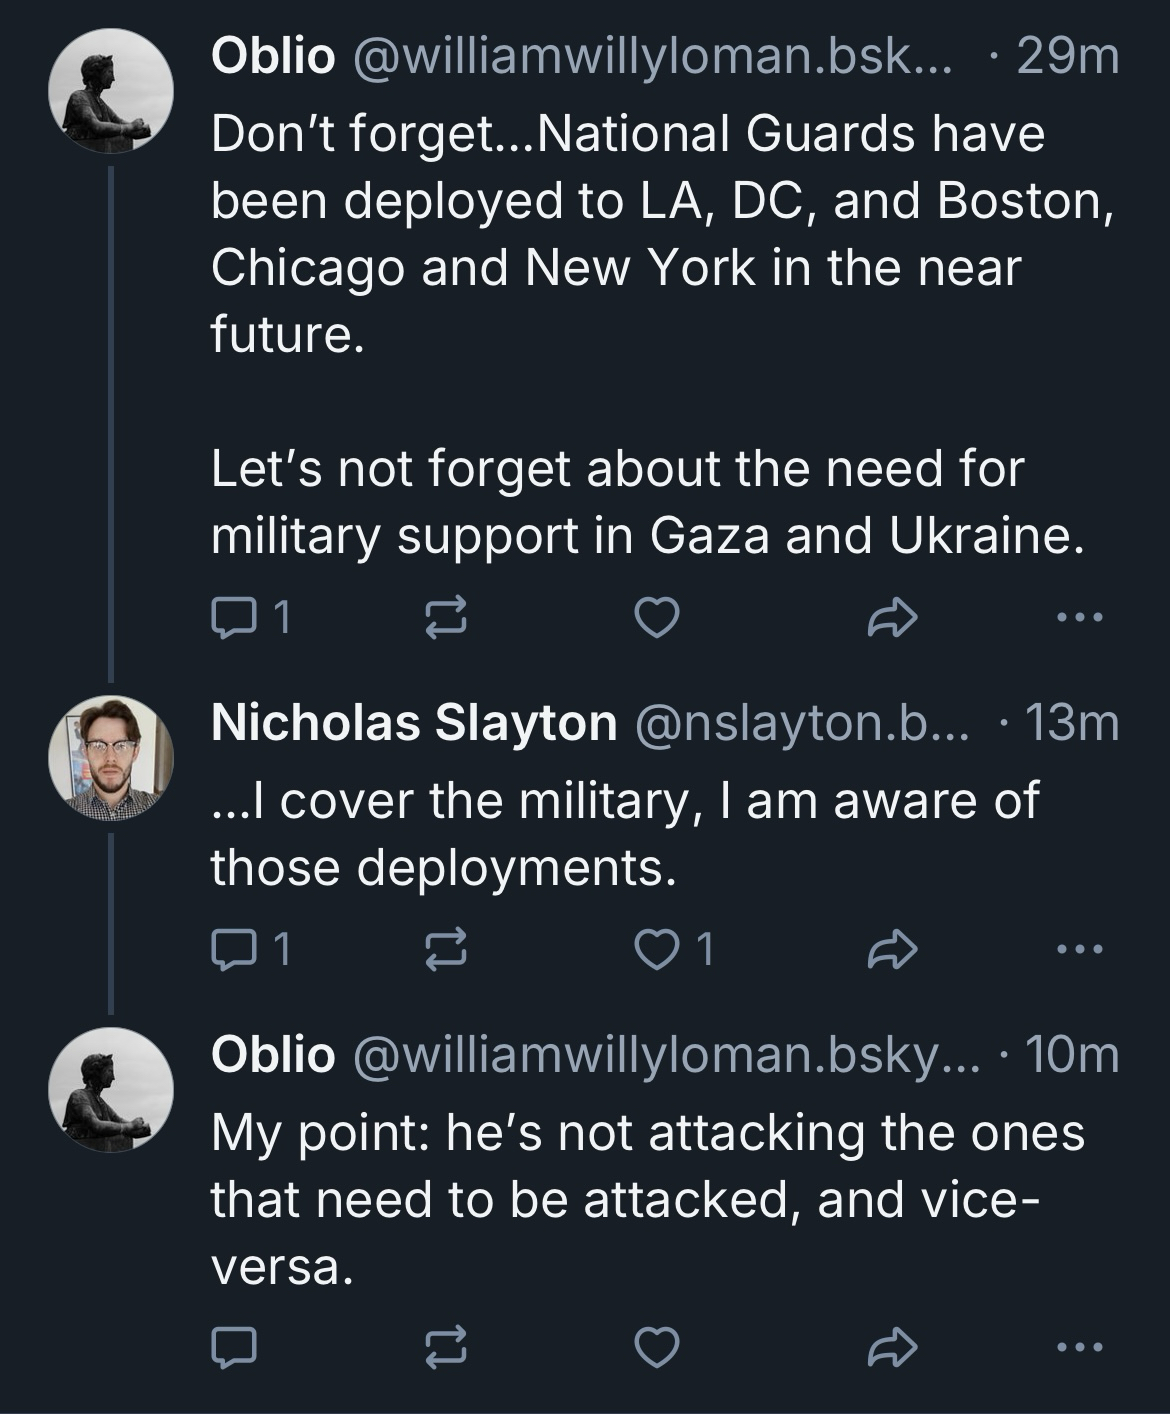Open more options on Oblio's first post
This screenshot has width=1170, height=1414.
pyautogui.click(x=1080, y=617)
